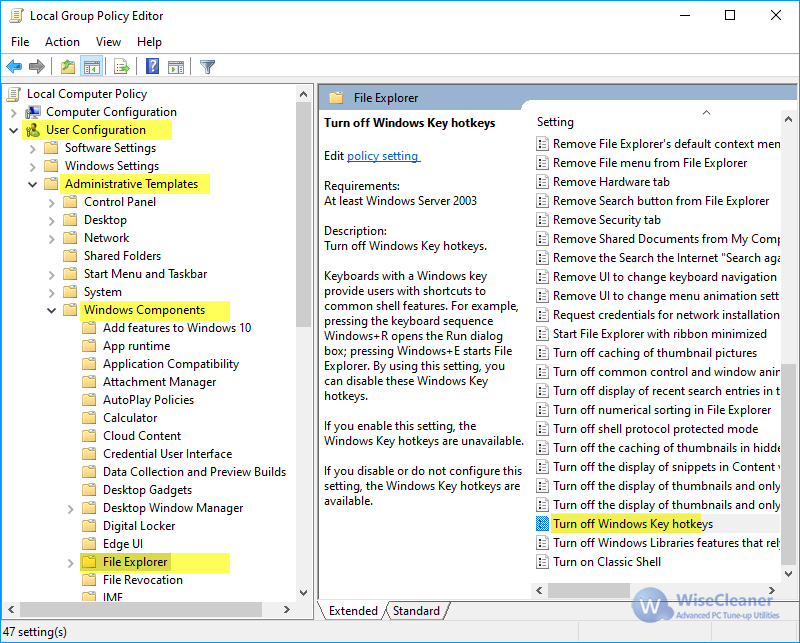Expand the Windows Settings node
This screenshot has width=800, height=643.
pyautogui.click(x=33, y=166)
